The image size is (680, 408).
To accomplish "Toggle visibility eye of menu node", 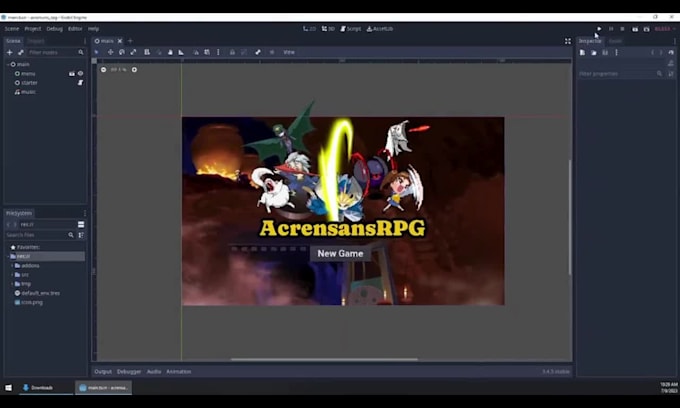I will [x=80, y=74].
